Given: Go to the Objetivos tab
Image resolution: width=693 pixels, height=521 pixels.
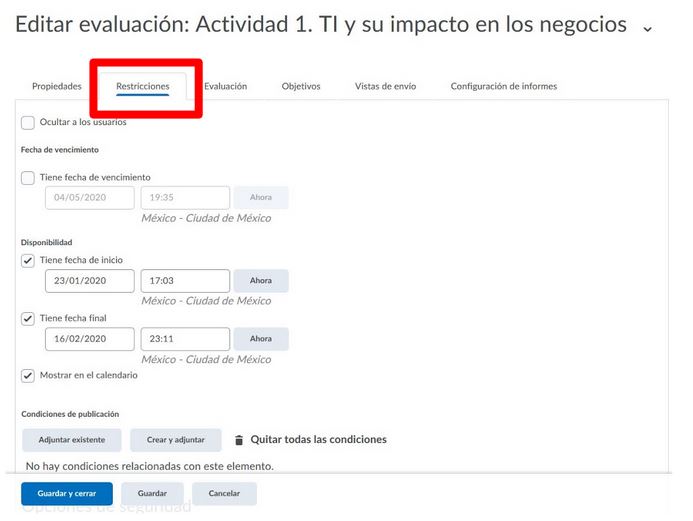Looking at the screenshot, I should tap(301, 87).
